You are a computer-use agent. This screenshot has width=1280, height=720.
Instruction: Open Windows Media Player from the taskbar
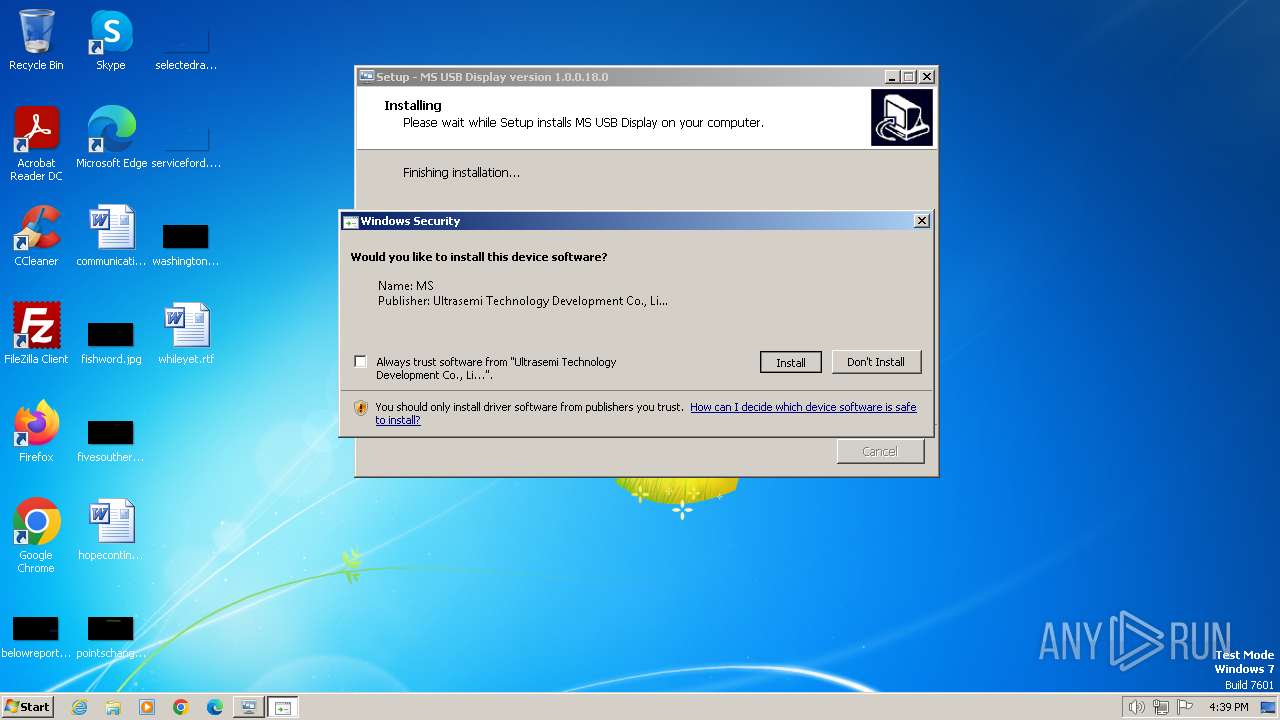point(147,707)
